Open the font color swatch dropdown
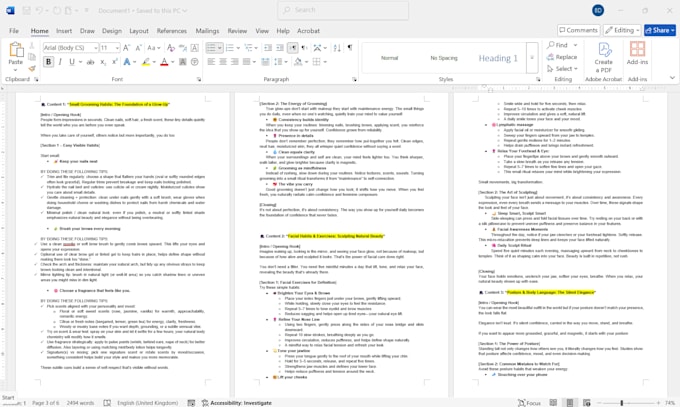Image resolution: width=680 pixels, height=407 pixels. coord(173,62)
